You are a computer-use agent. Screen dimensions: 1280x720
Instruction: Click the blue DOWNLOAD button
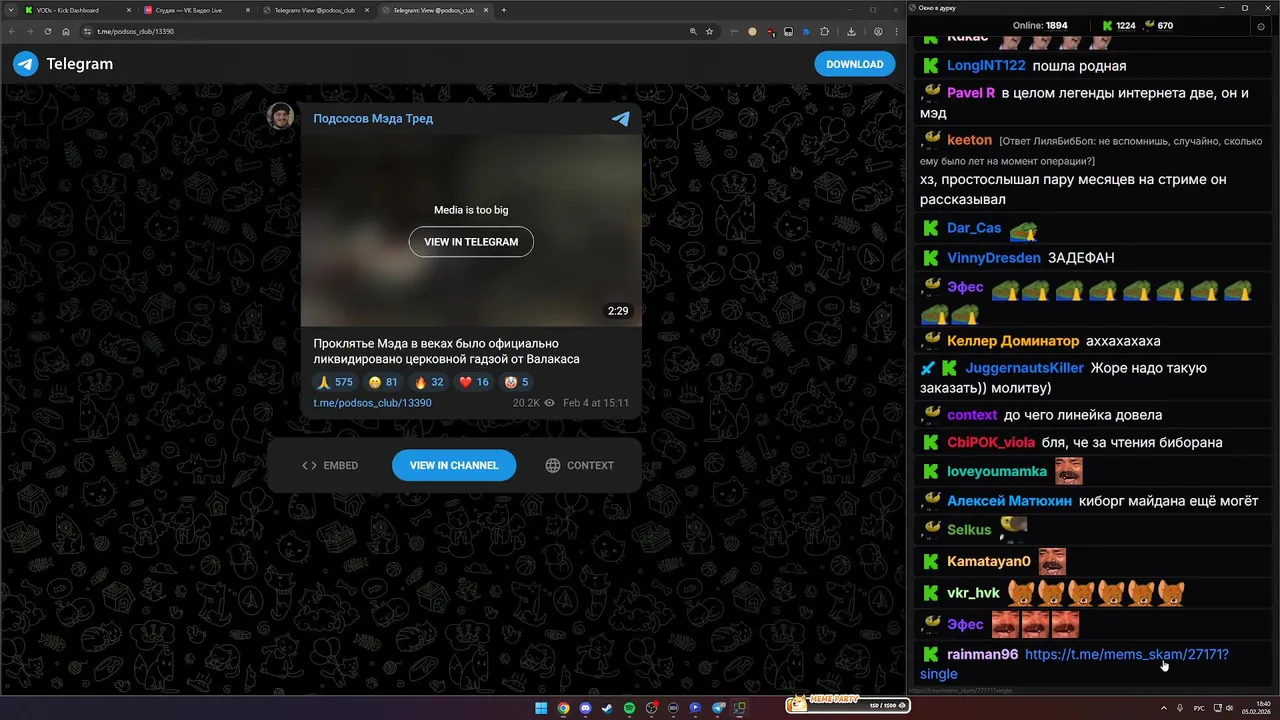(x=855, y=64)
